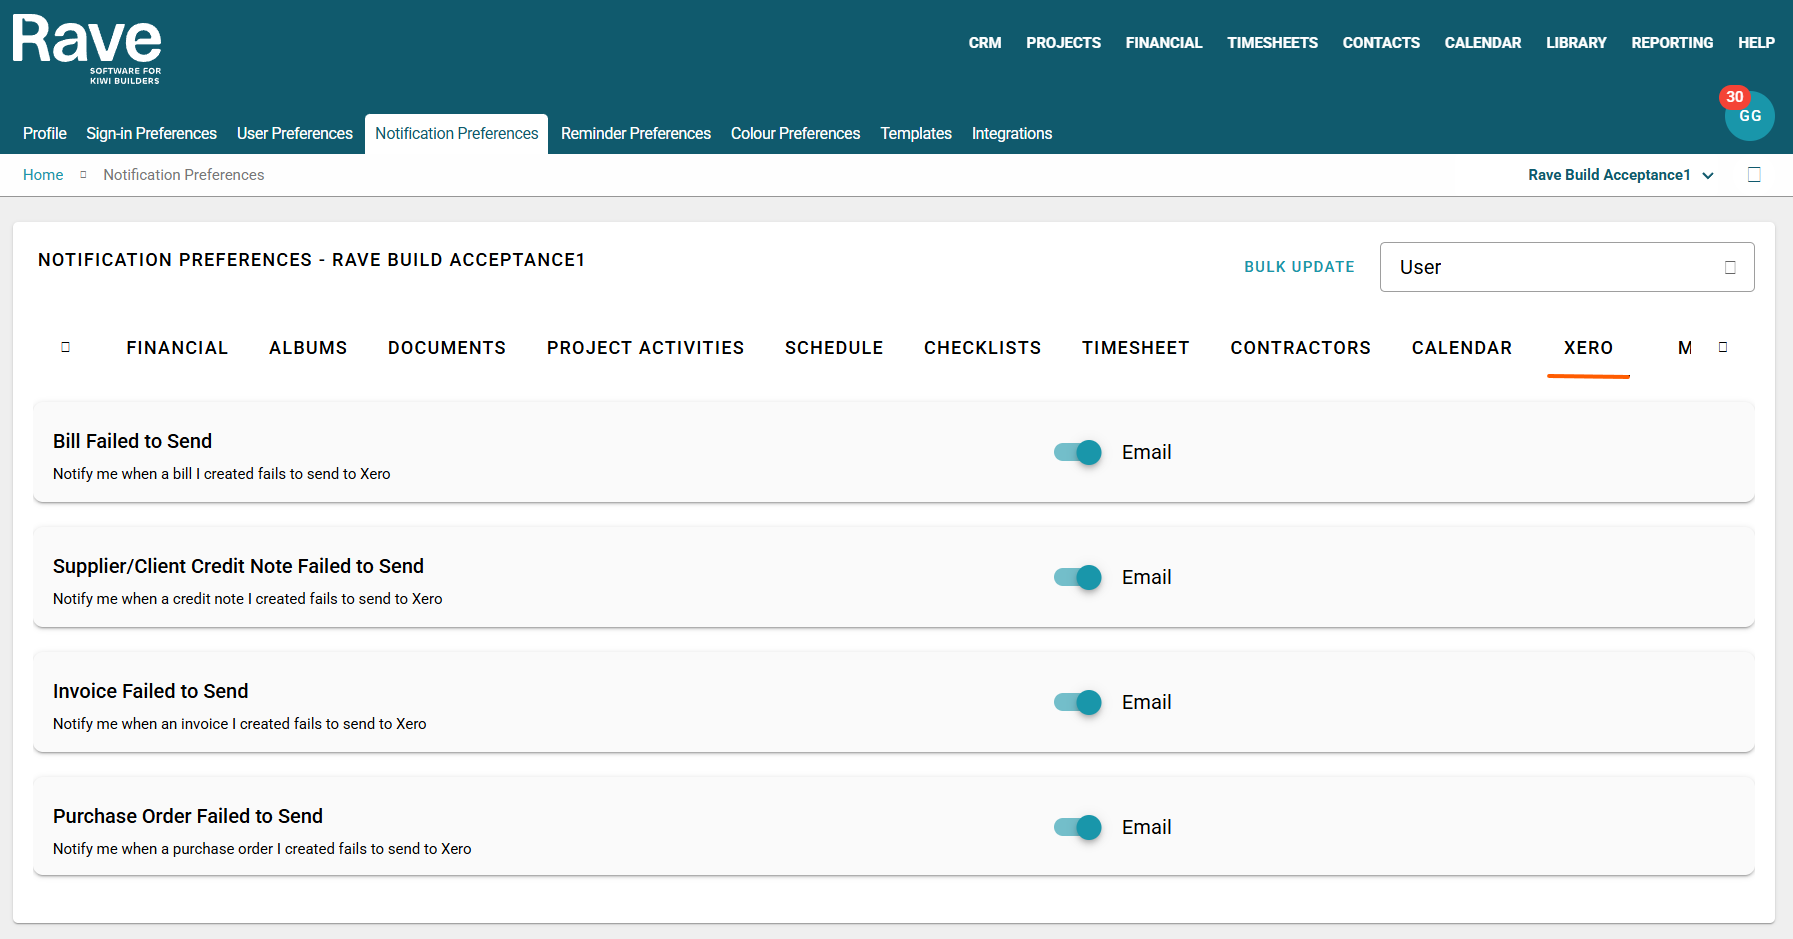Select the Calendar category tab
Screen dimensions: 1793x939
1462,348
